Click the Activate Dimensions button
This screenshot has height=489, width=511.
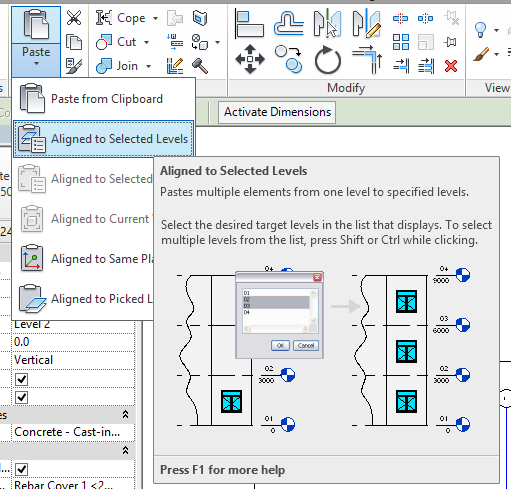[x=277, y=112]
